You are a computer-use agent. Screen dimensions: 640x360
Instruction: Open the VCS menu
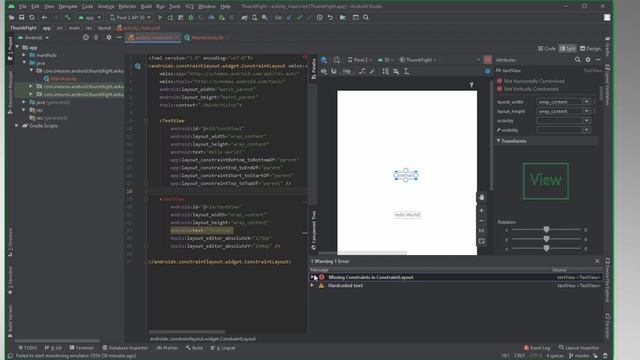pos(189,7)
